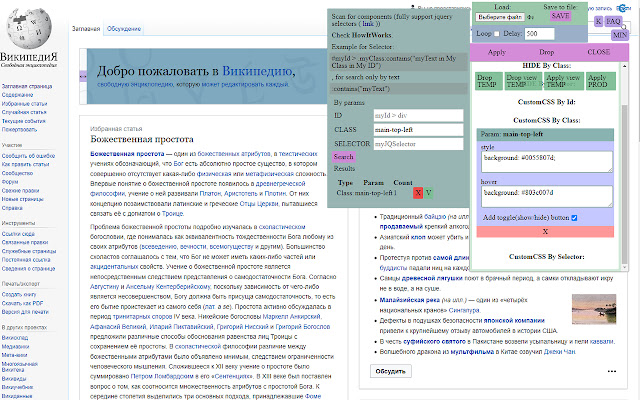Viewport: 640px width, 400px height.
Task: Click CLOSE in the pink bar
Action: [598, 52]
